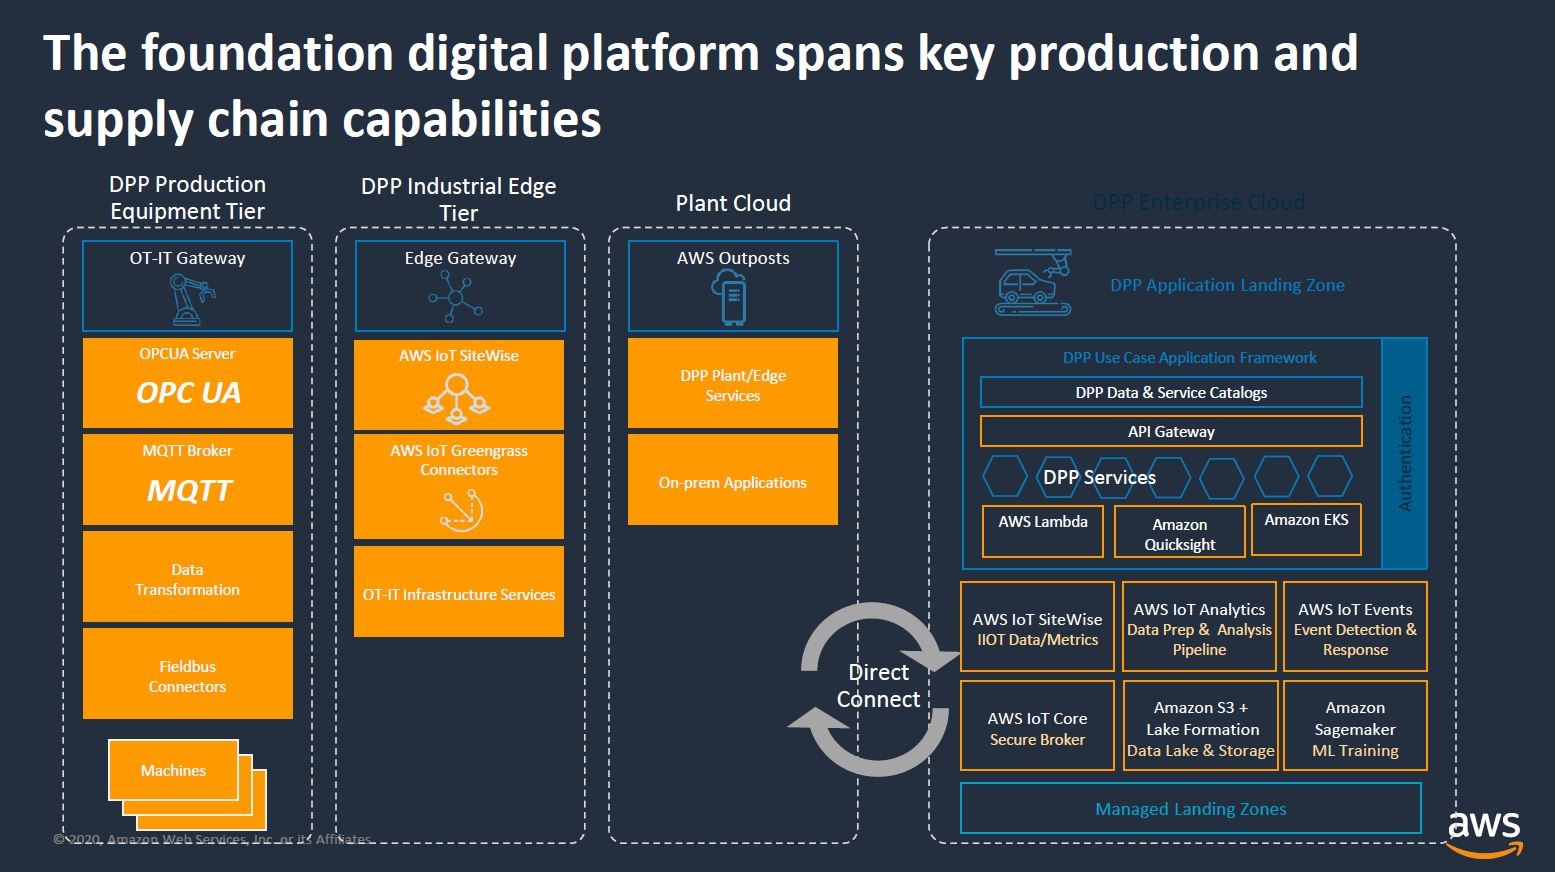Select the OPCUA Server box
Image resolution: width=1555 pixels, height=872 pixels.
[x=188, y=383]
